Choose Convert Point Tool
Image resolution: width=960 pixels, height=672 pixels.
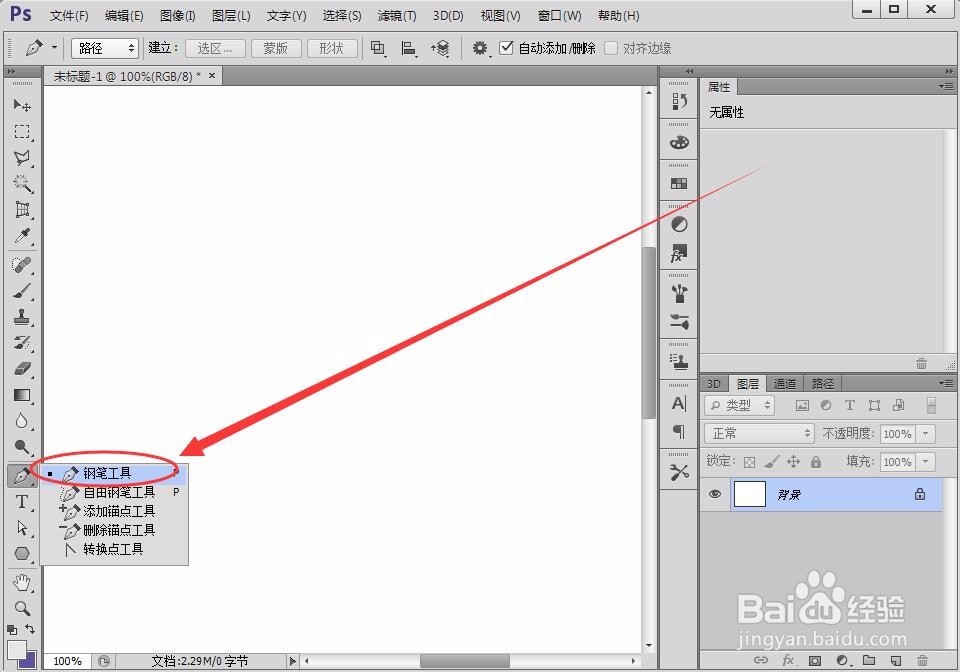(x=114, y=549)
